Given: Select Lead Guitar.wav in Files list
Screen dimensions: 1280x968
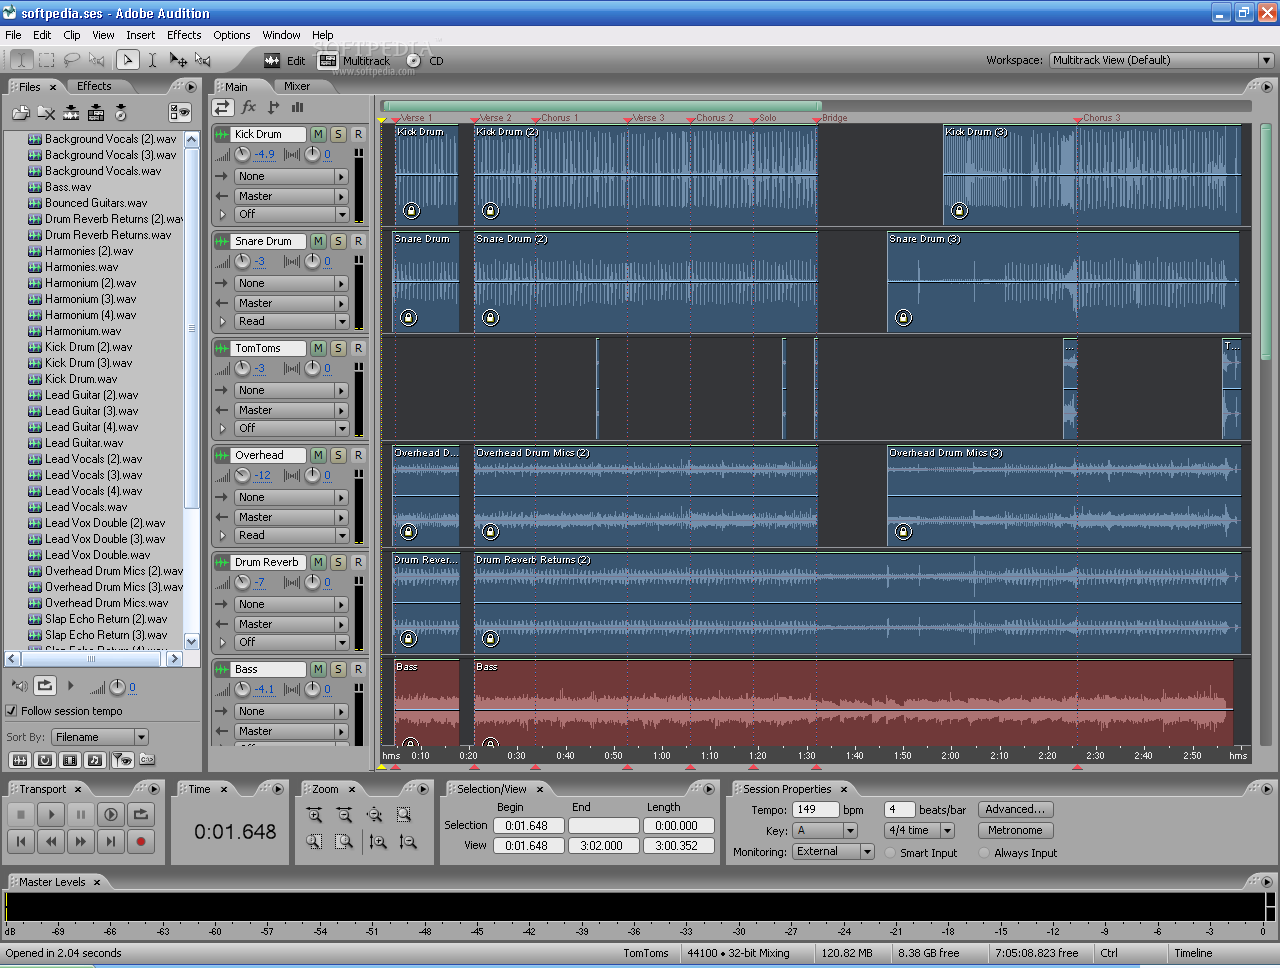Looking at the screenshot, I should pyautogui.click(x=84, y=443).
